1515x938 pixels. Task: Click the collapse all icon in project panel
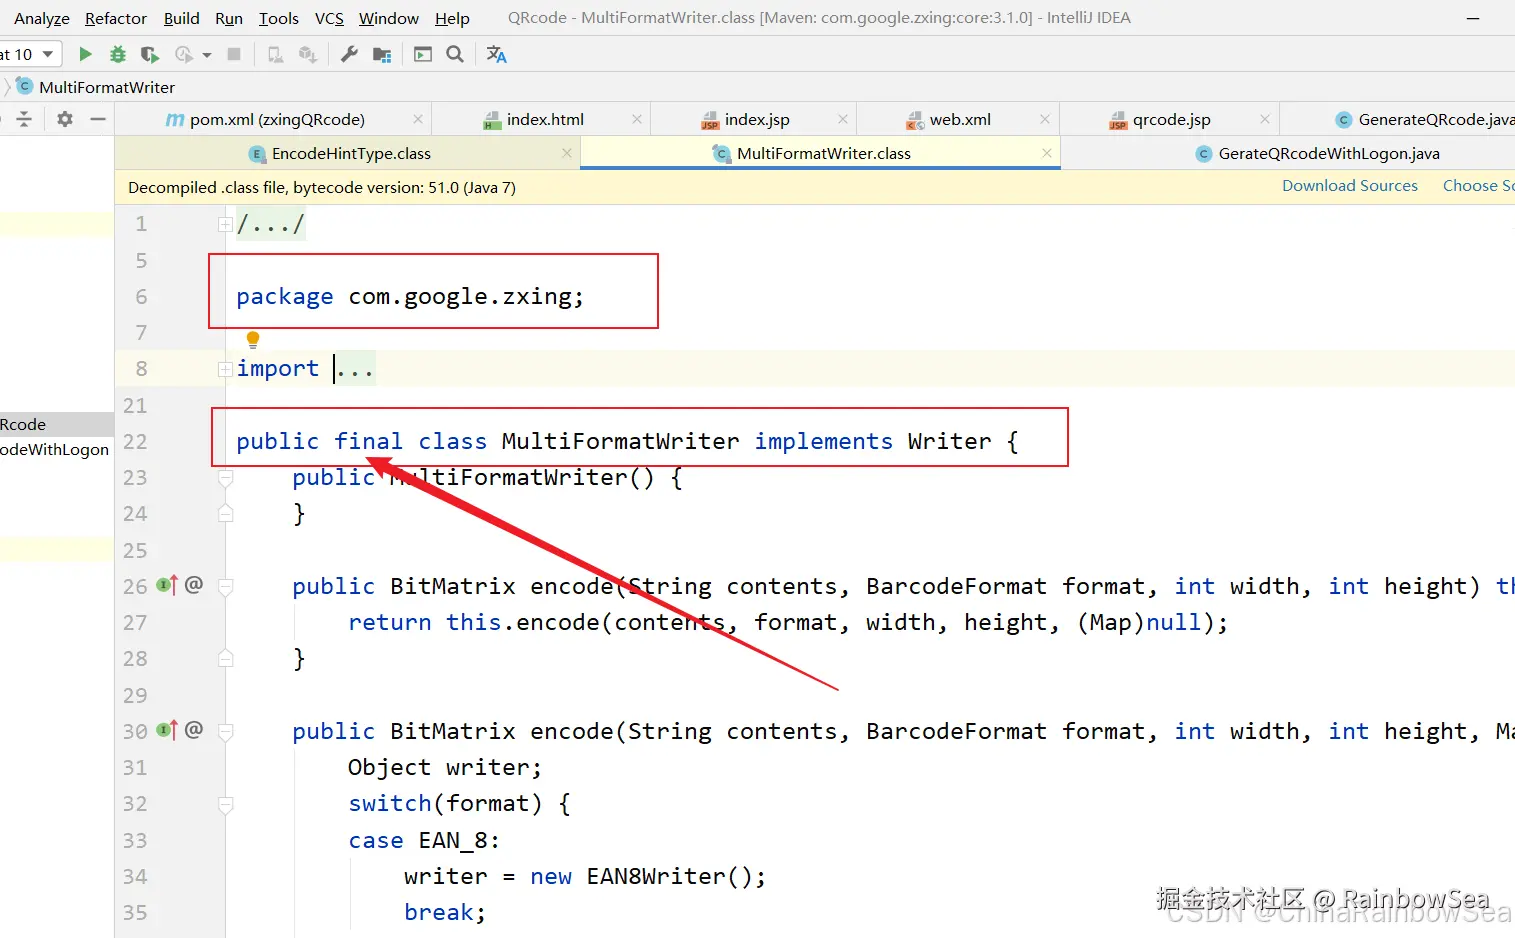[x=24, y=119]
